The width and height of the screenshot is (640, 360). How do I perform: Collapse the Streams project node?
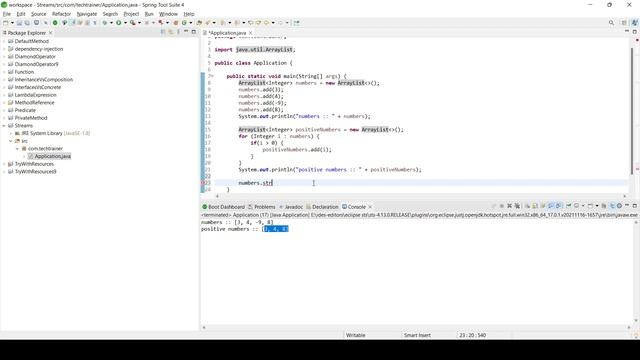[4, 126]
